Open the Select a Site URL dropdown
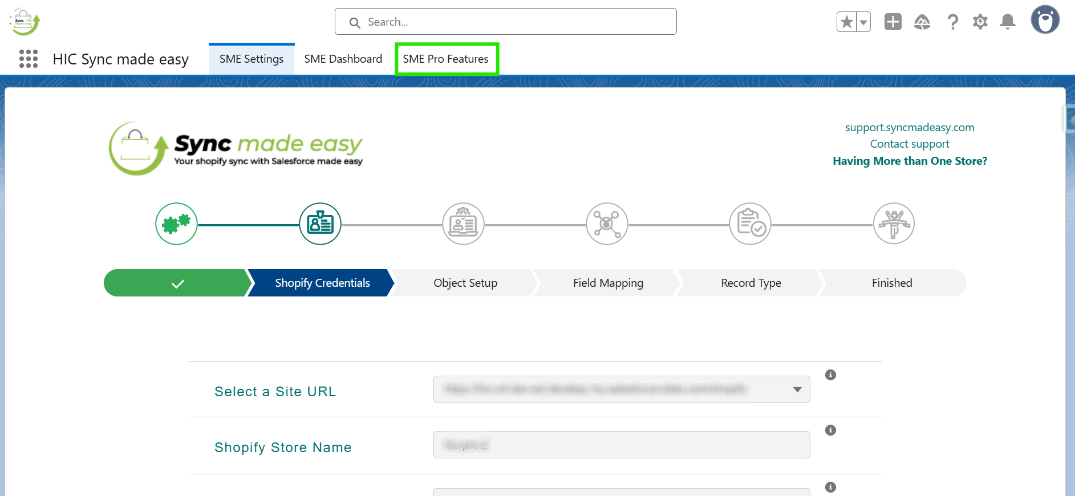Screen dimensions: 1075x496 (x=622, y=389)
